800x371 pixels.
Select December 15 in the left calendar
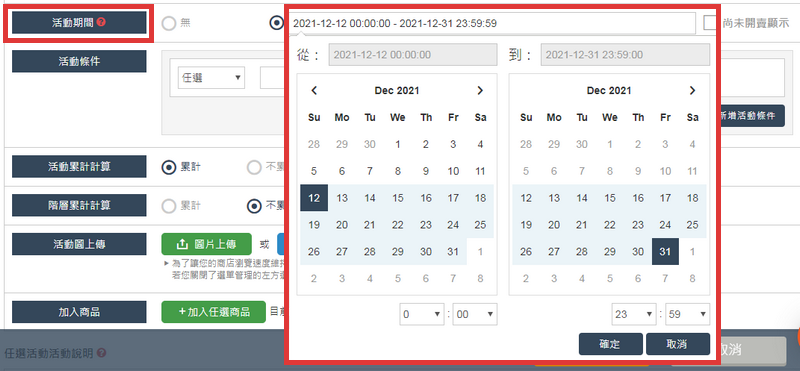[397, 198]
